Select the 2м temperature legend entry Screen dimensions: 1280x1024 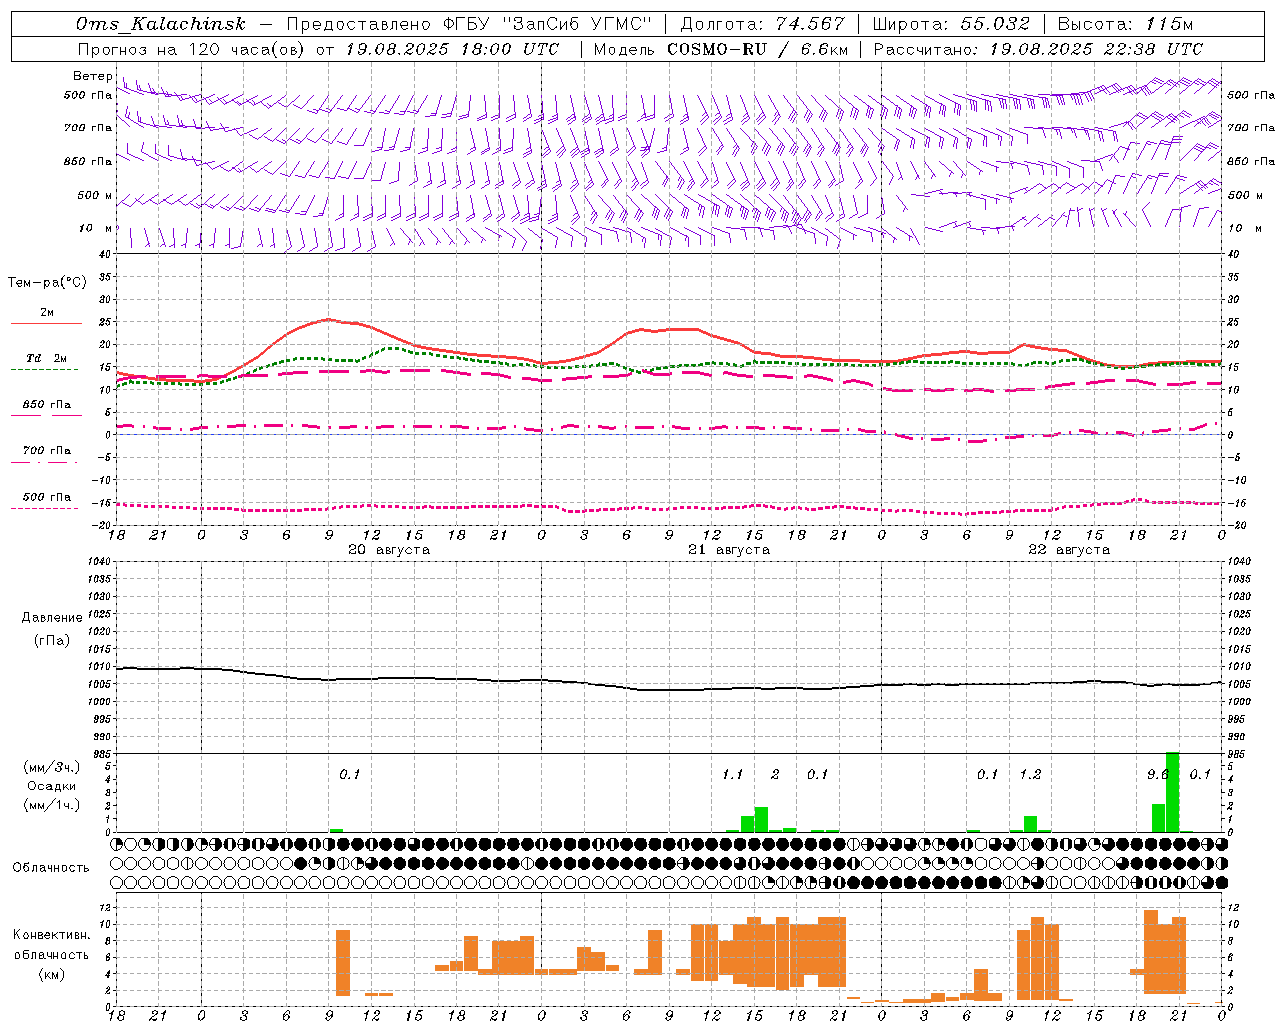[47, 312]
